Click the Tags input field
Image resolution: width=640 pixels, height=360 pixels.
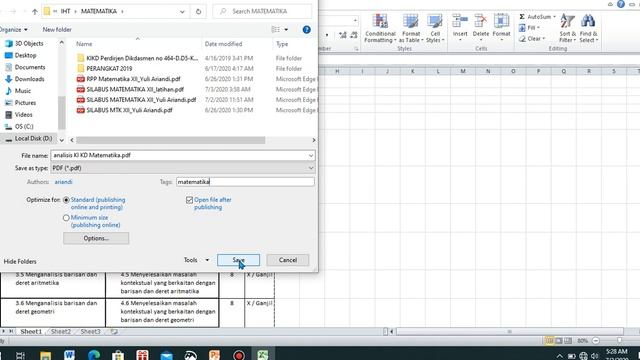coord(245,182)
